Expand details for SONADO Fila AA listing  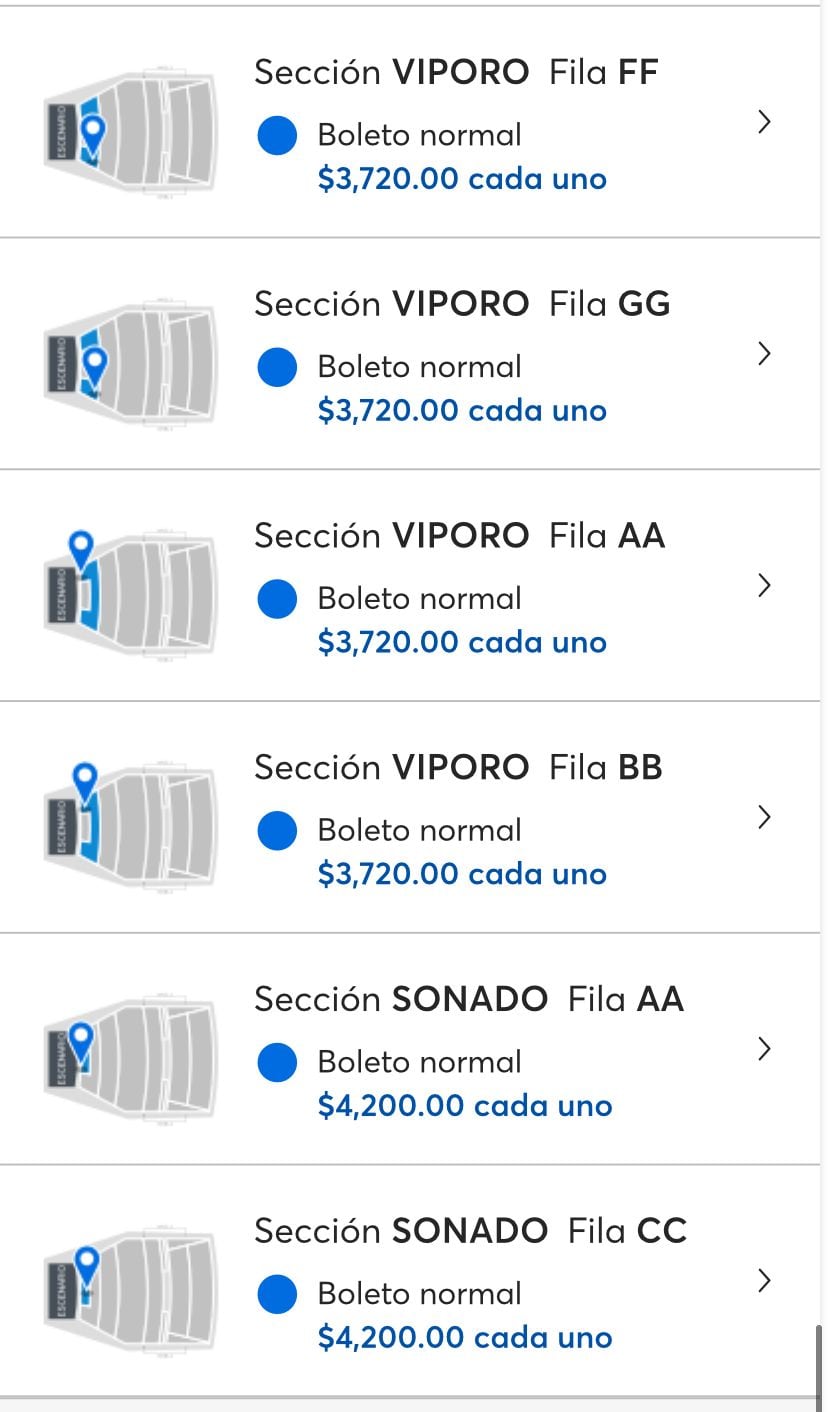(764, 1049)
